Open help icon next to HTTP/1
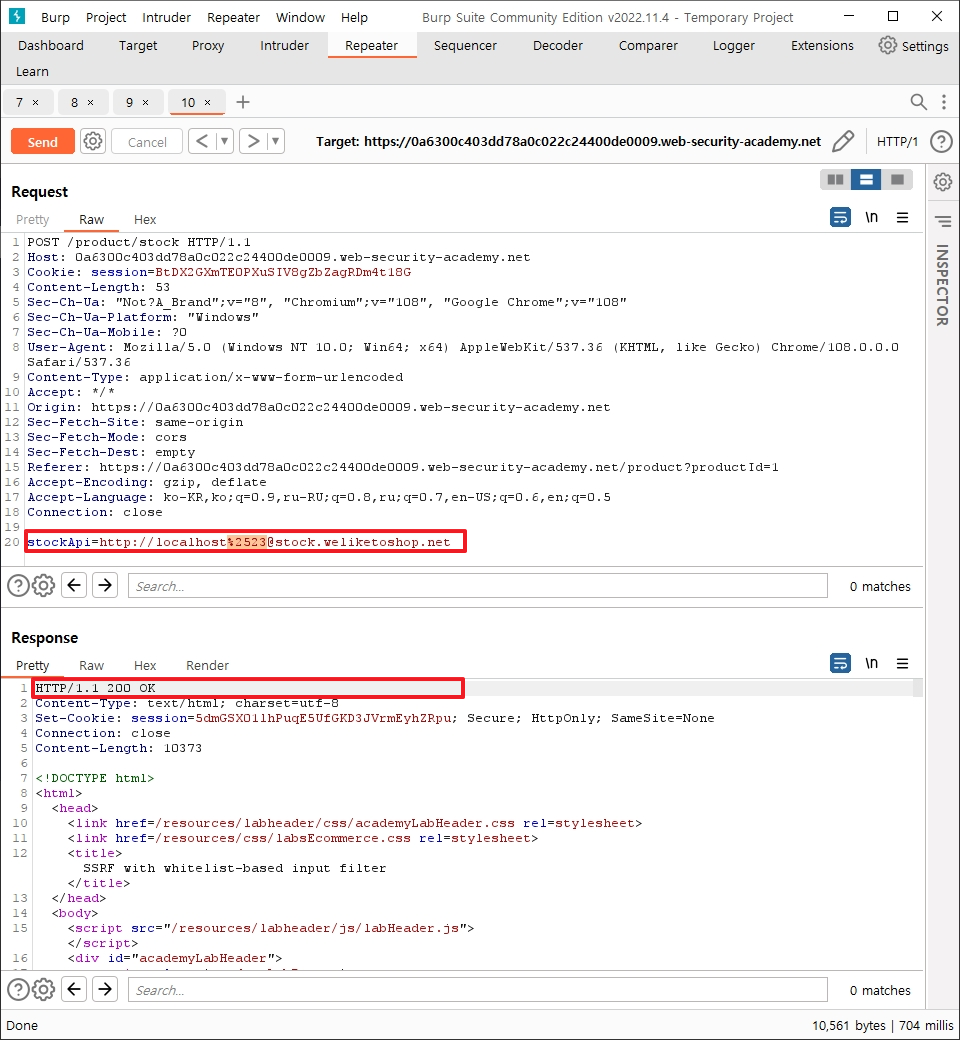 click(x=941, y=141)
